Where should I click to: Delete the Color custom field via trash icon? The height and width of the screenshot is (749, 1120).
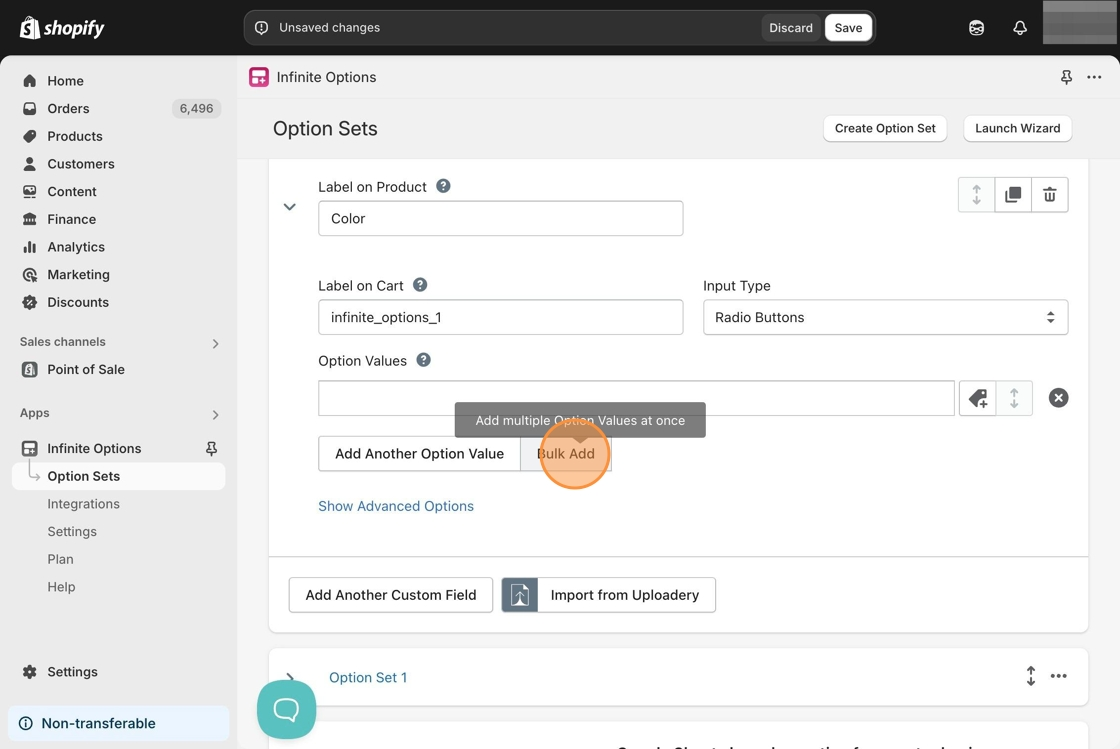(x=1049, y=195)
